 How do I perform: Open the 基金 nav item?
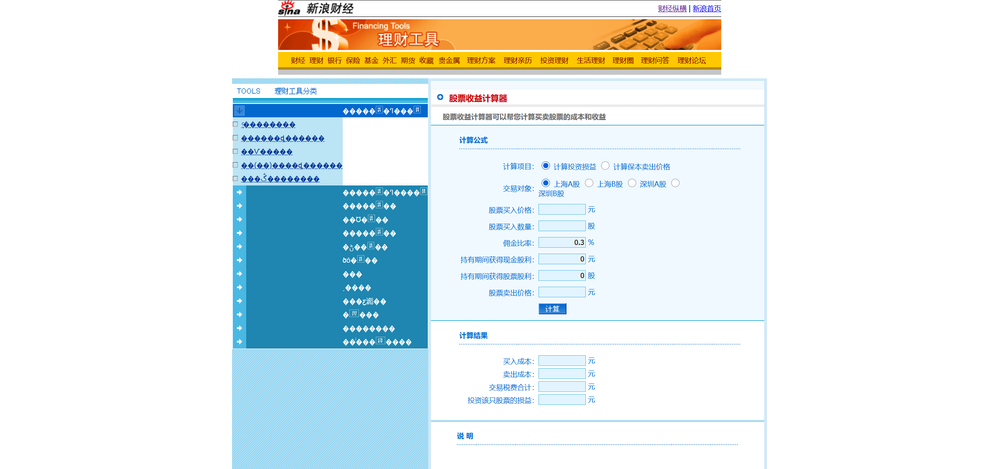click(x=371, y=61)
